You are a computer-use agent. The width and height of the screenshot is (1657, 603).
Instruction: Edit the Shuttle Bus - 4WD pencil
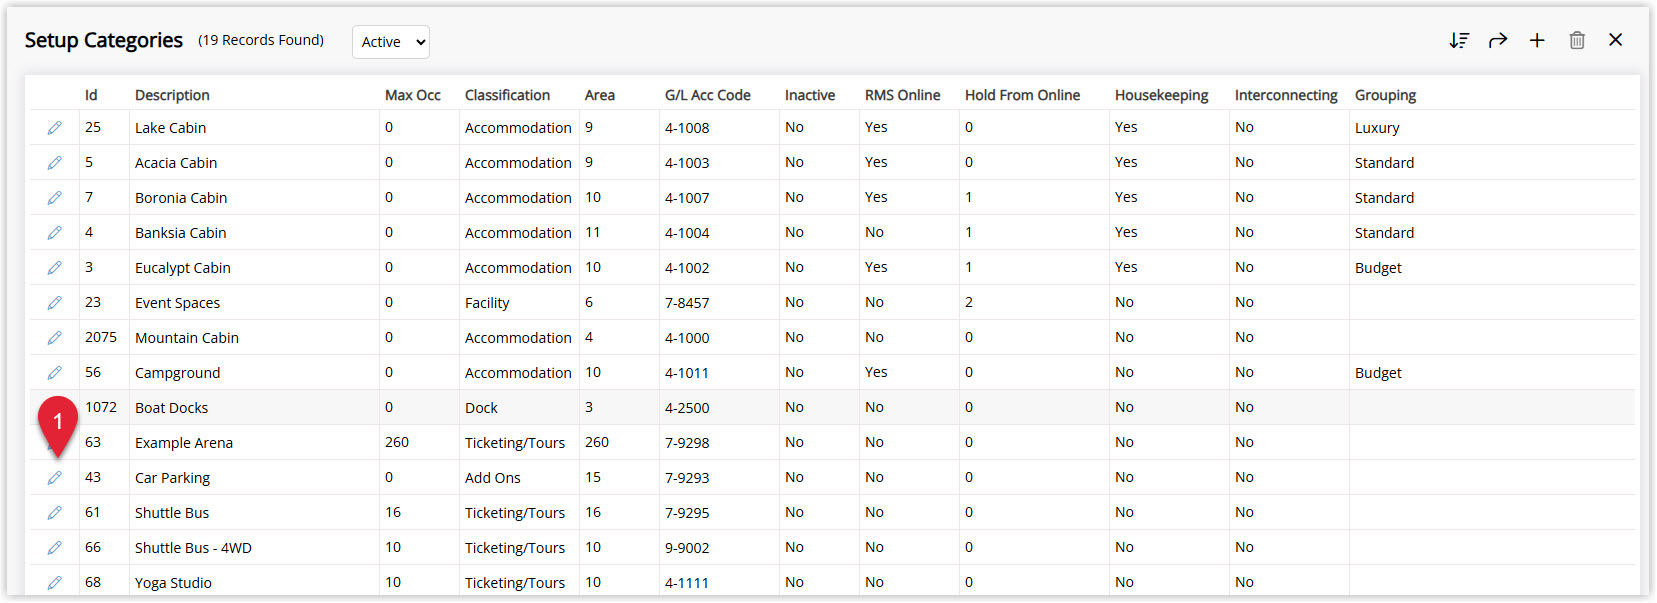(55, 548)
